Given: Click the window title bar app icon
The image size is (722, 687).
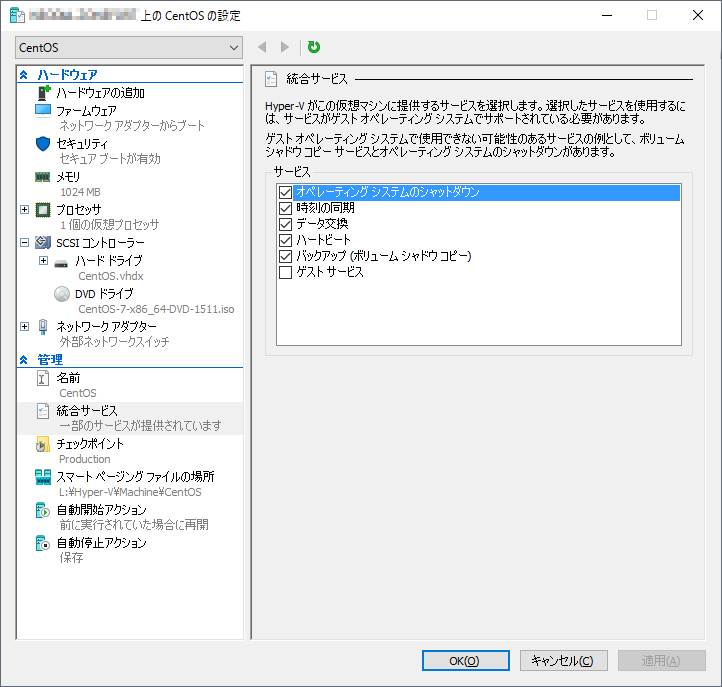Looking at the screenshot, I should (x=17, y=15).
